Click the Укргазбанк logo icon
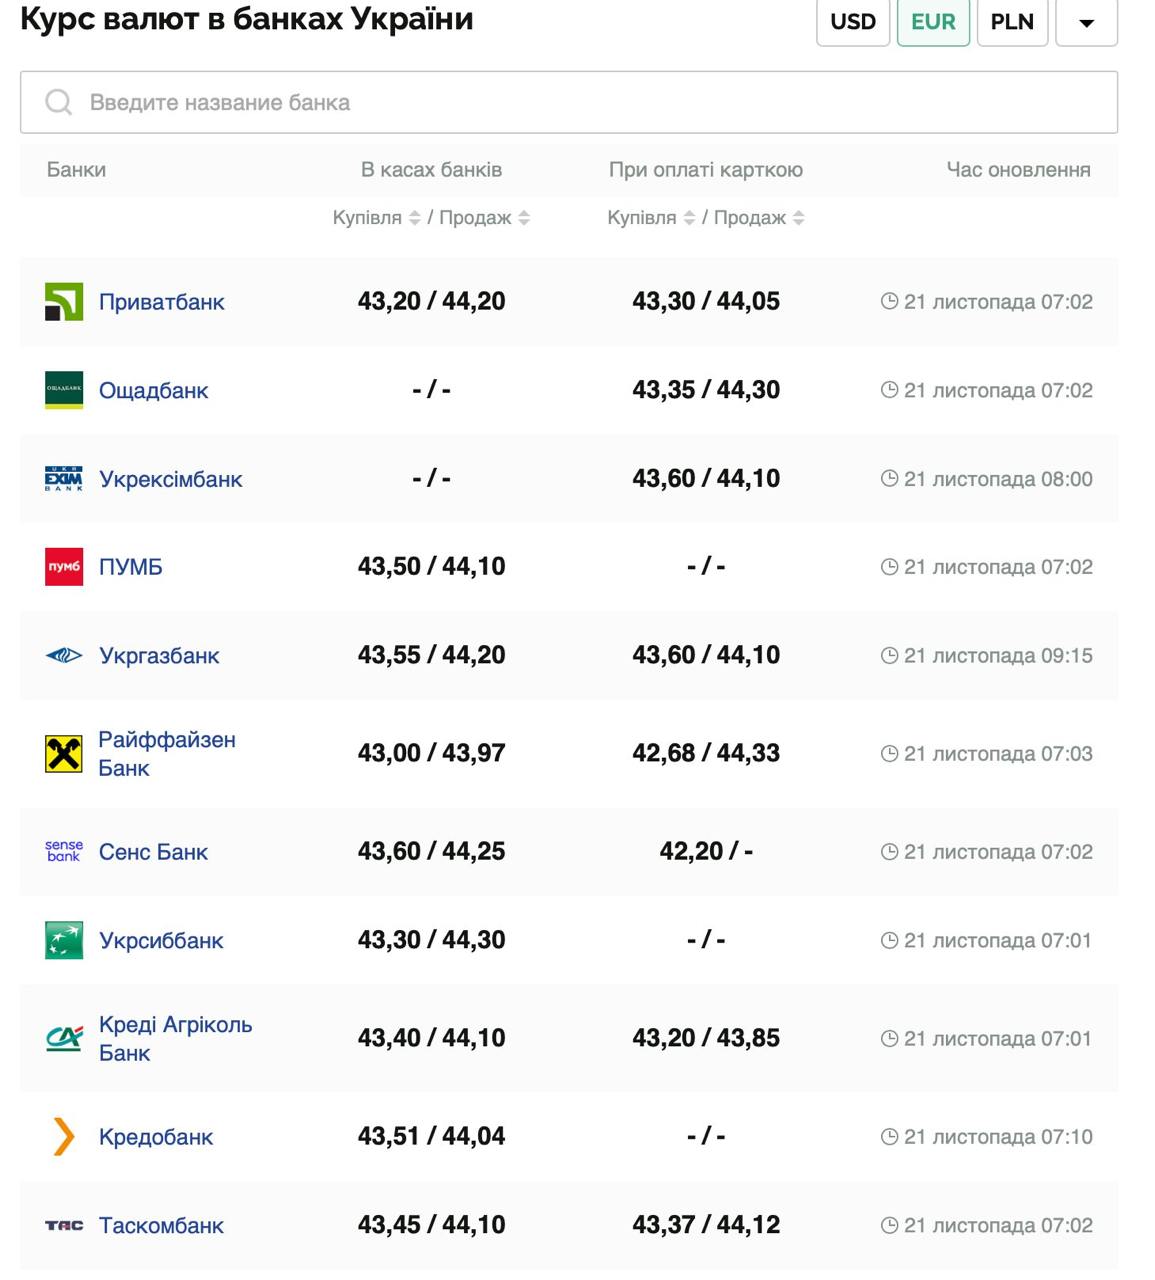The width and height of the screenshot is (1155, 1280). (x=64, y=656)
